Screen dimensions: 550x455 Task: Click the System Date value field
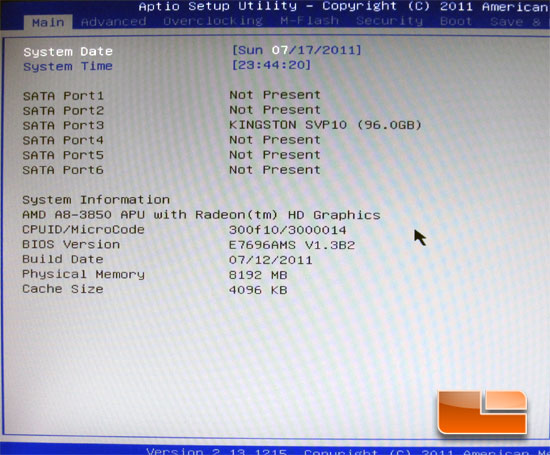[x=296, y=50]
